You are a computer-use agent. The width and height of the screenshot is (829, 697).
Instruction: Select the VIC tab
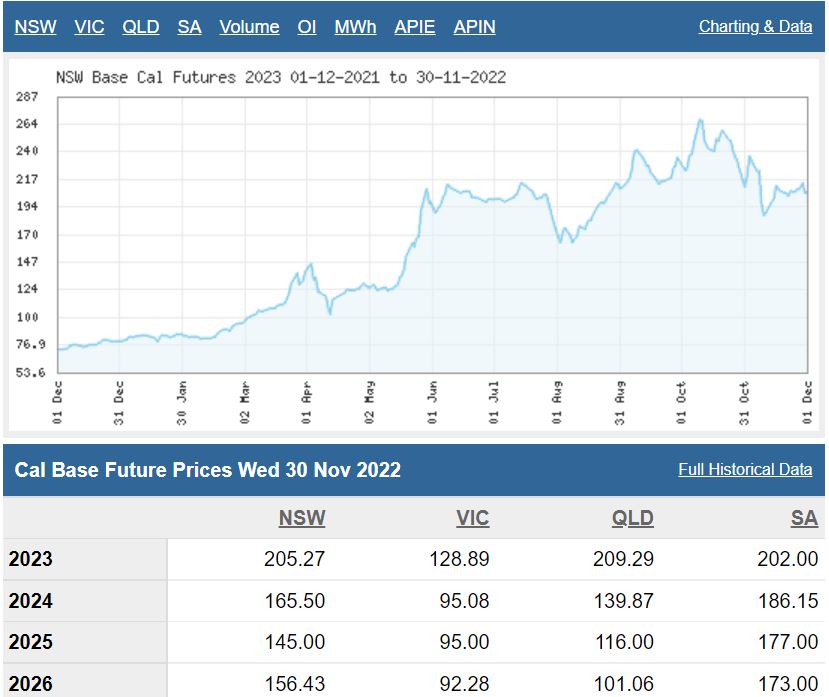tap(89, 27)
